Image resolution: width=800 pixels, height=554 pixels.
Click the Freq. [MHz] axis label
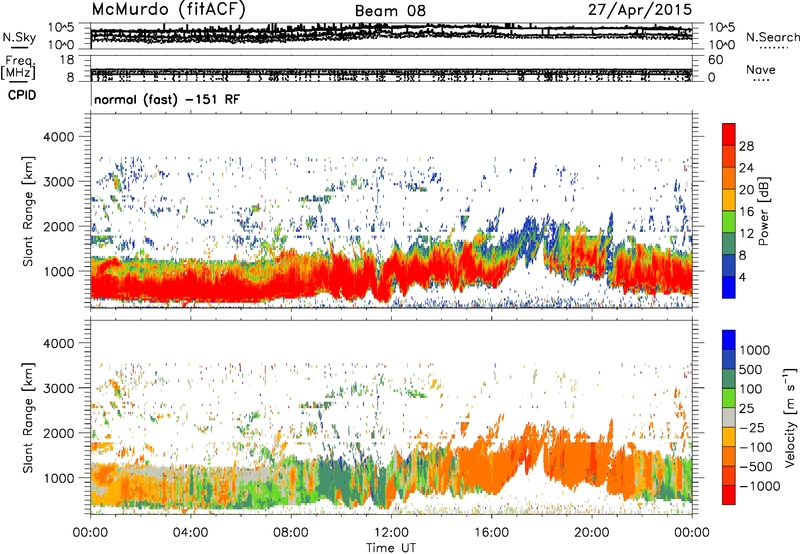pyautogui.click(x=18, y=68)
